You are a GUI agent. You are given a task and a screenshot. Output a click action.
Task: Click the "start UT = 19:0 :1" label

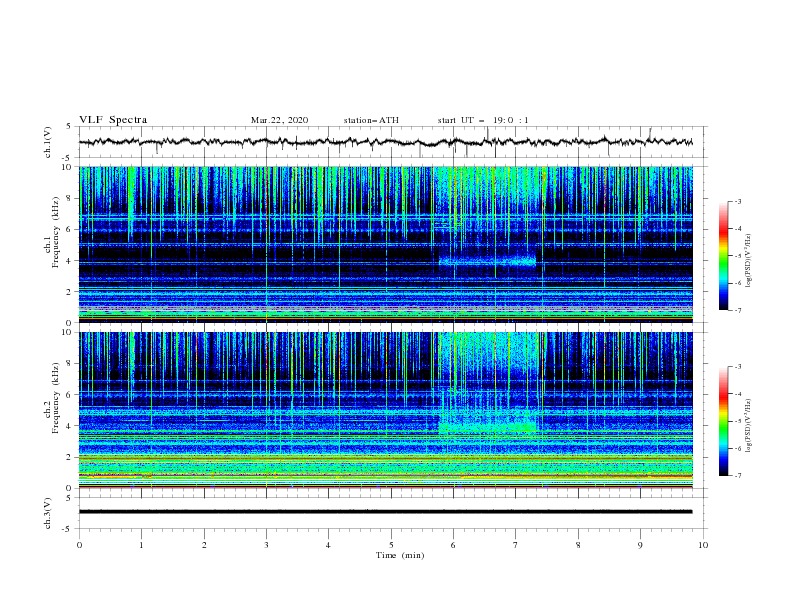pyautogui.click(x=483, y=120)
